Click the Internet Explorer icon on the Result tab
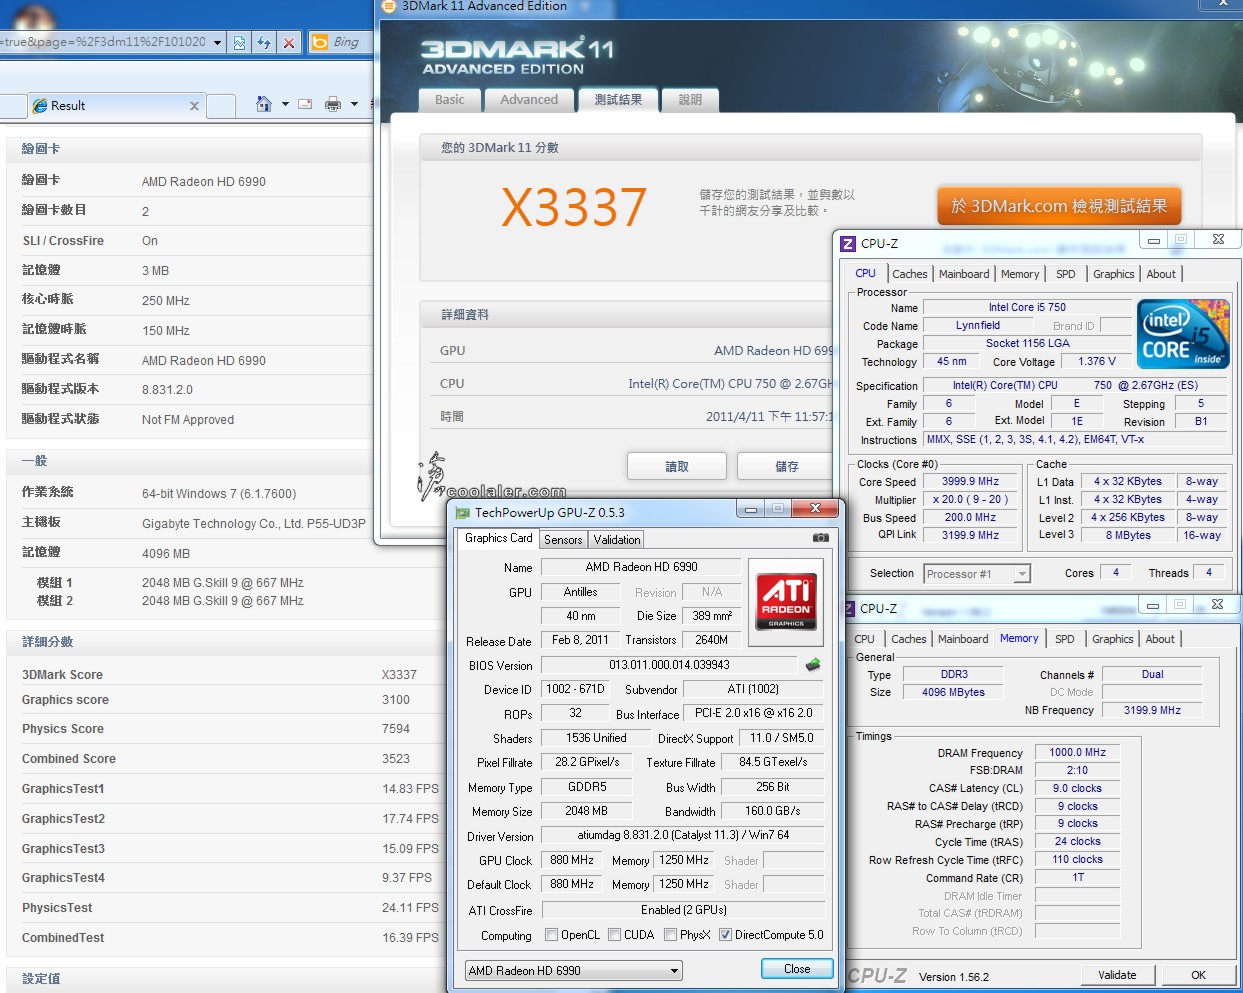 coord(40,105)
